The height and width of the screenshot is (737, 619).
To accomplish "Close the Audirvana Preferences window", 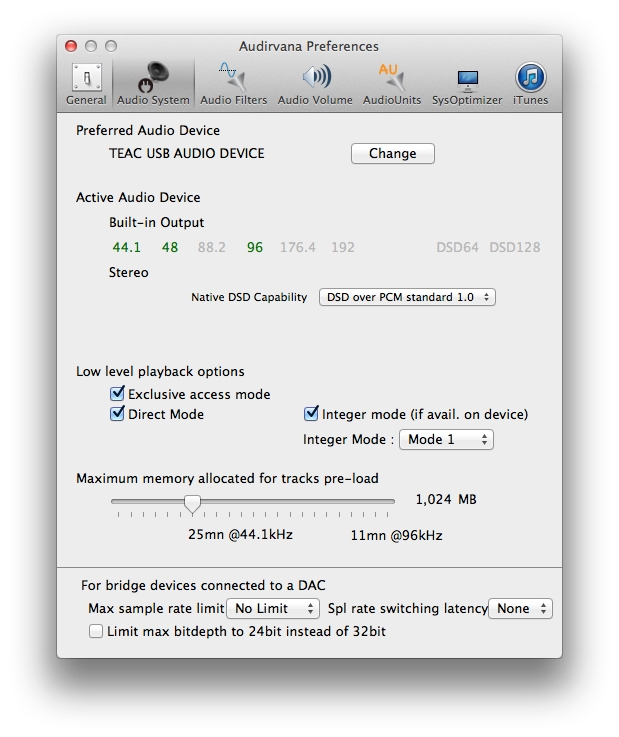I will [x=71, y=46].
